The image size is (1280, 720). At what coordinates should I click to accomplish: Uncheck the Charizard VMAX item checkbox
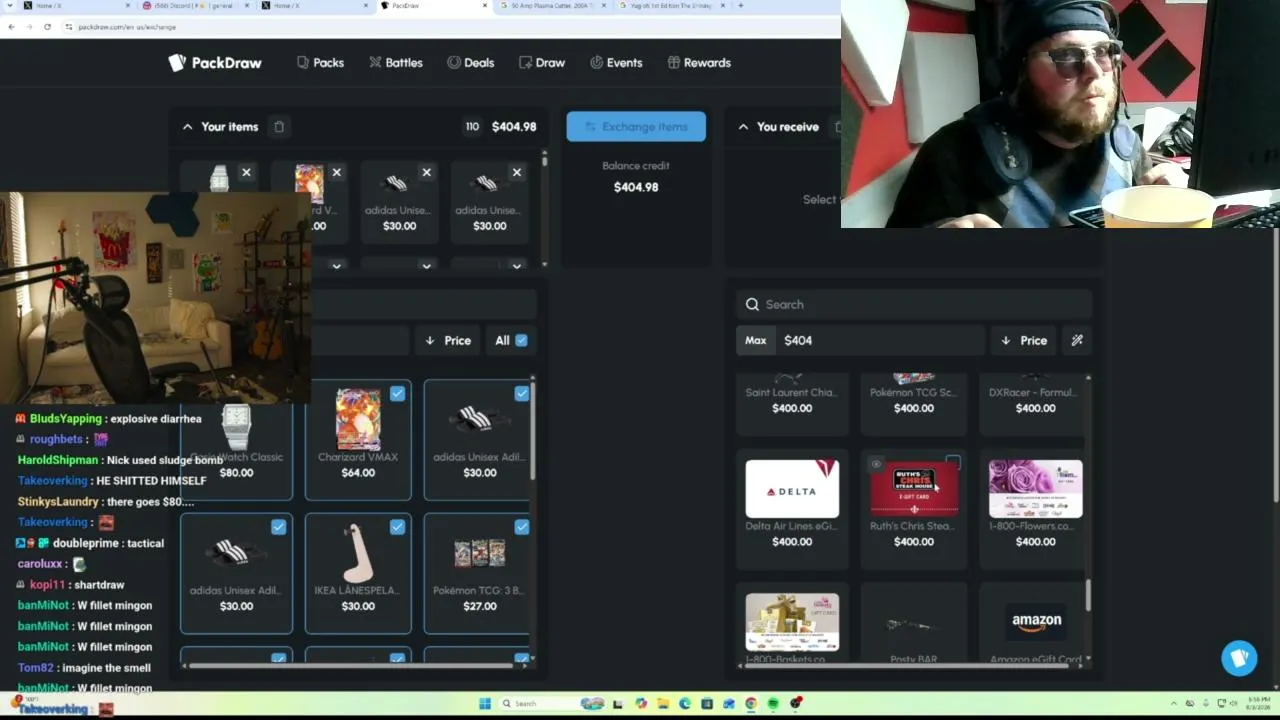pos(397,394)
